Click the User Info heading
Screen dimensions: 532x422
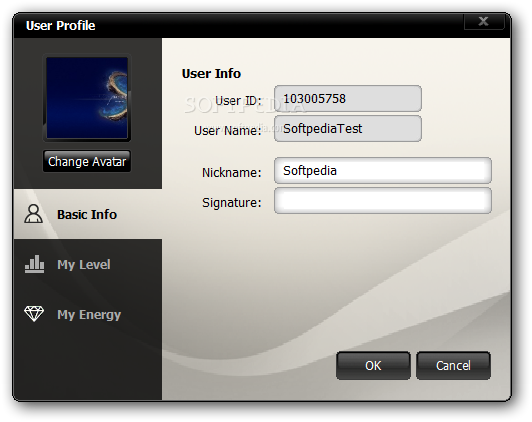(211, 73)
